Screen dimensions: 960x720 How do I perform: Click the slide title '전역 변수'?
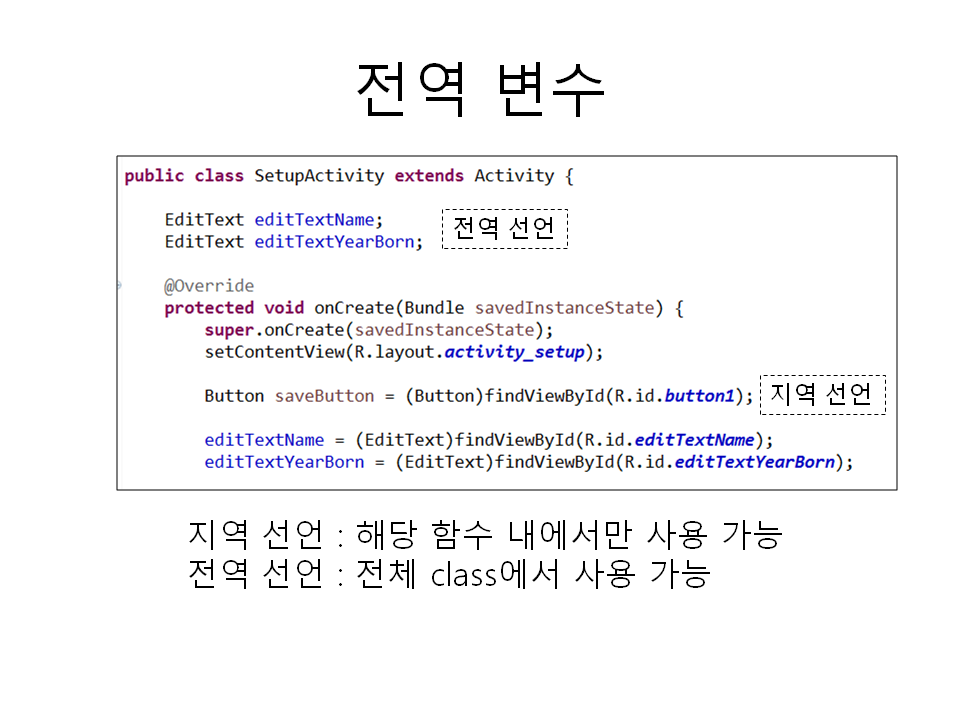point(480,89)
